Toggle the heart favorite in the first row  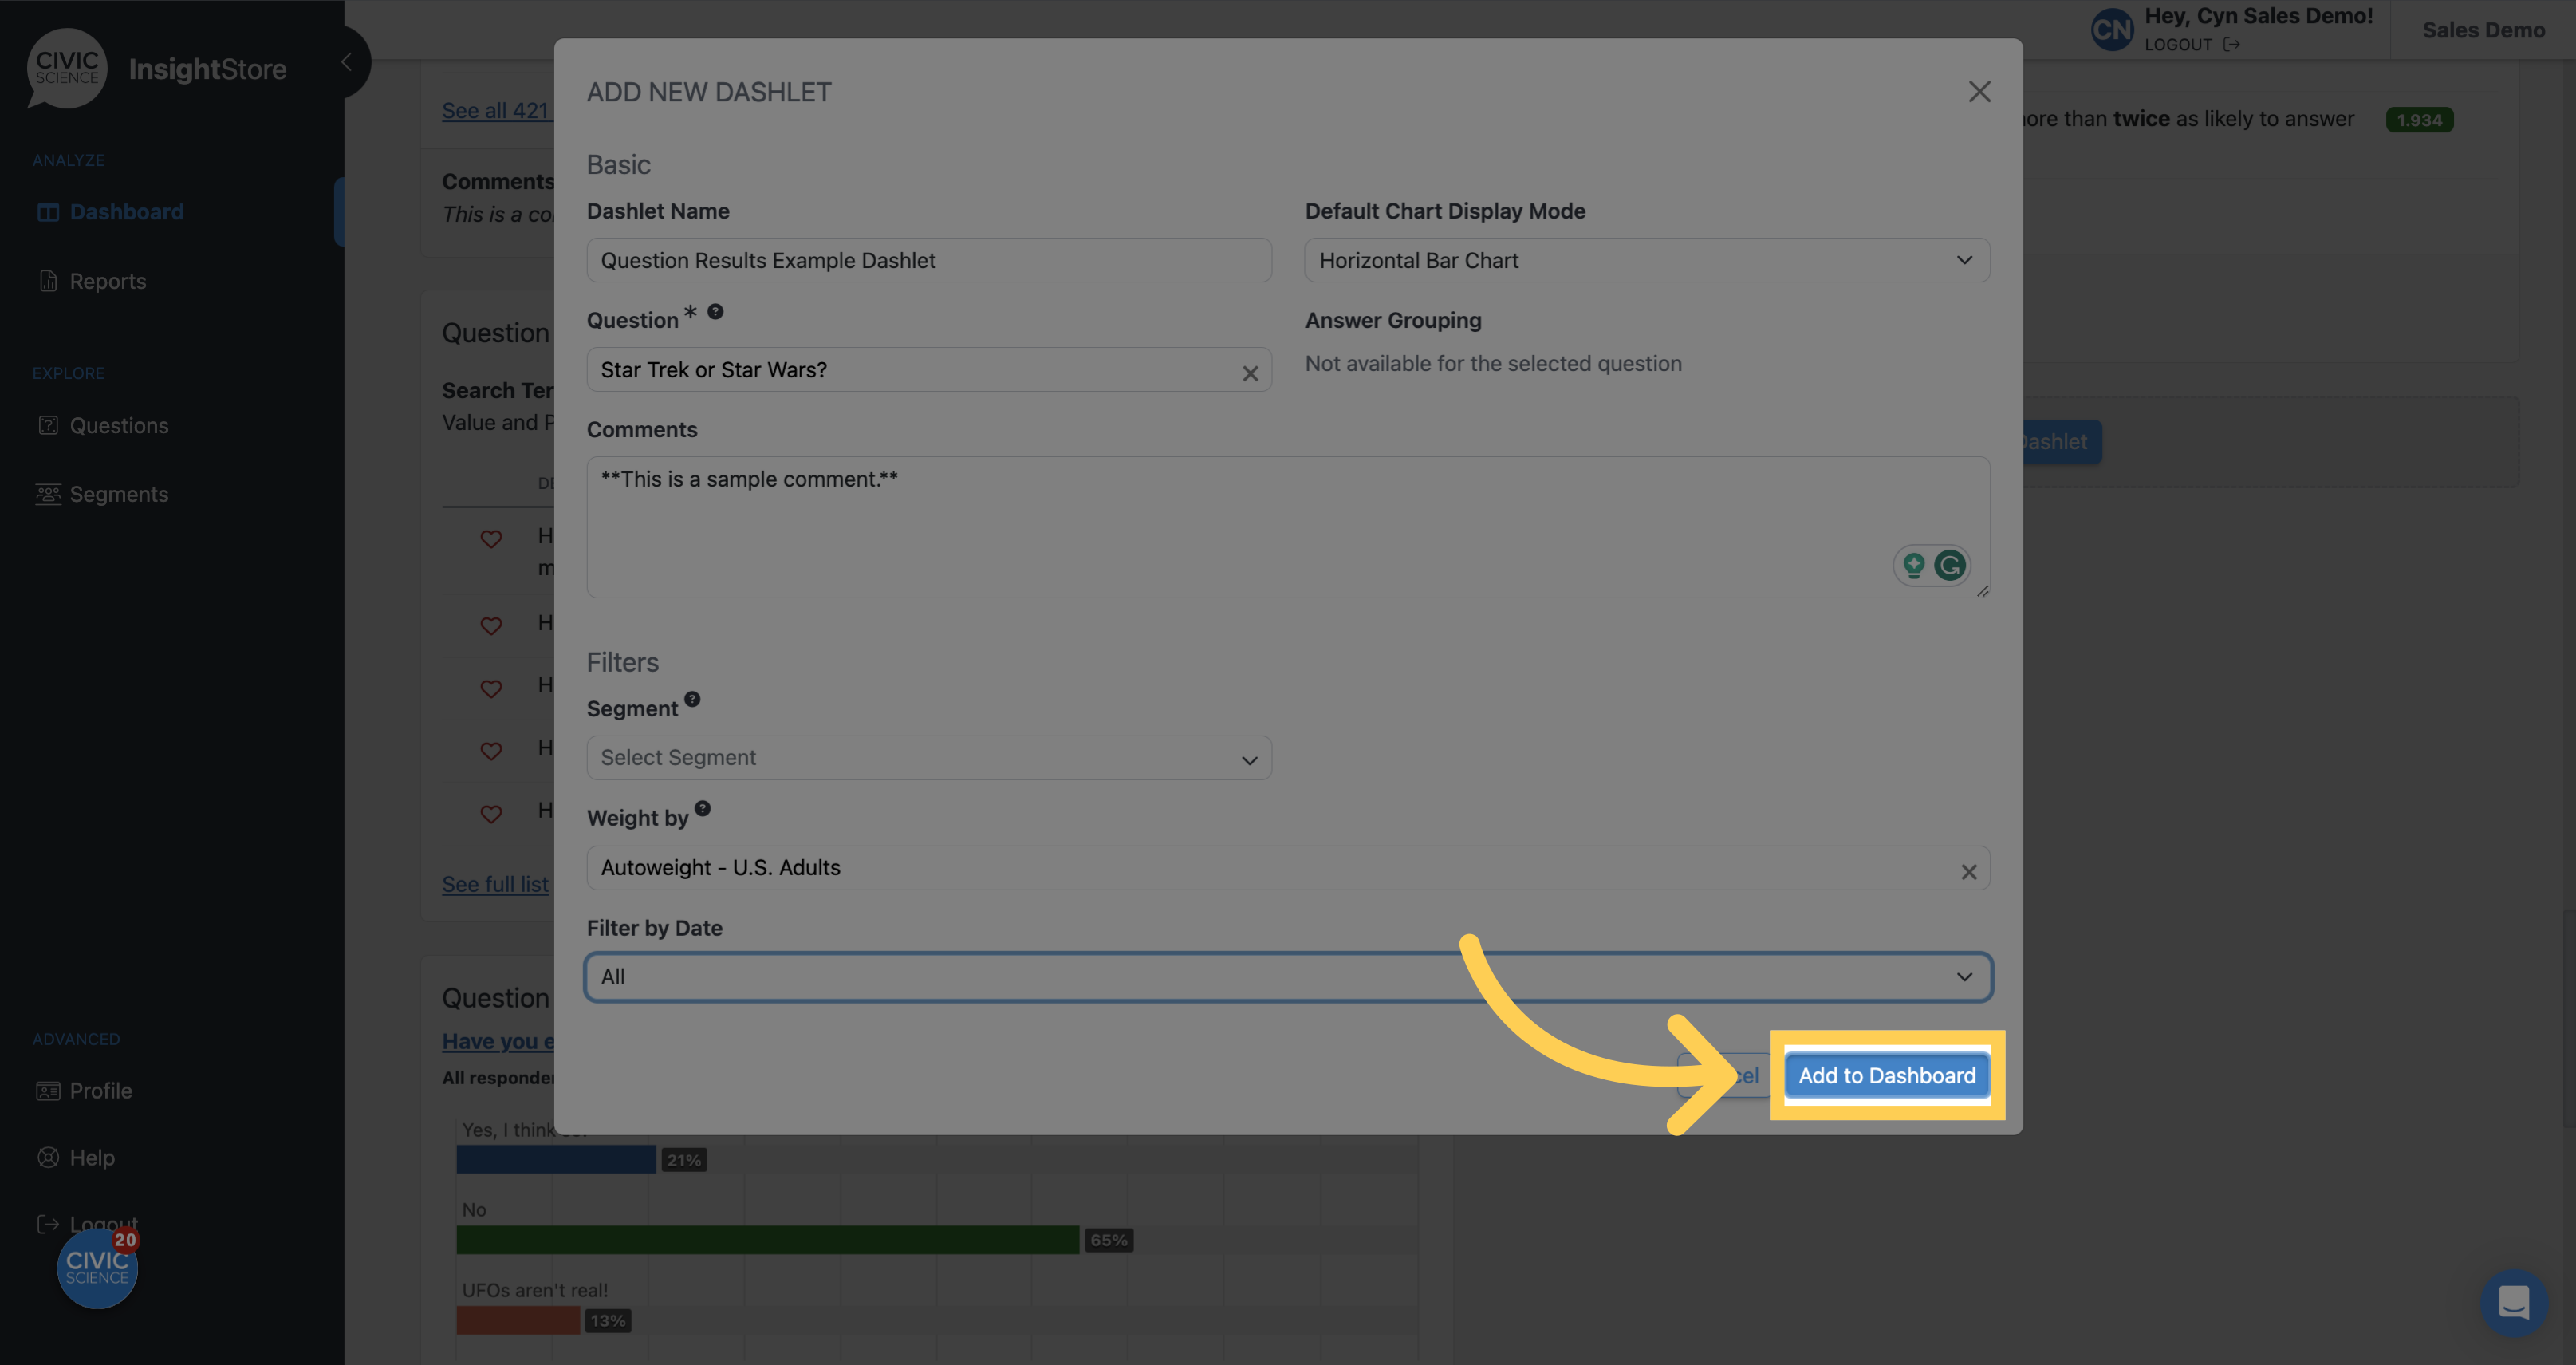tap(490, 539)
